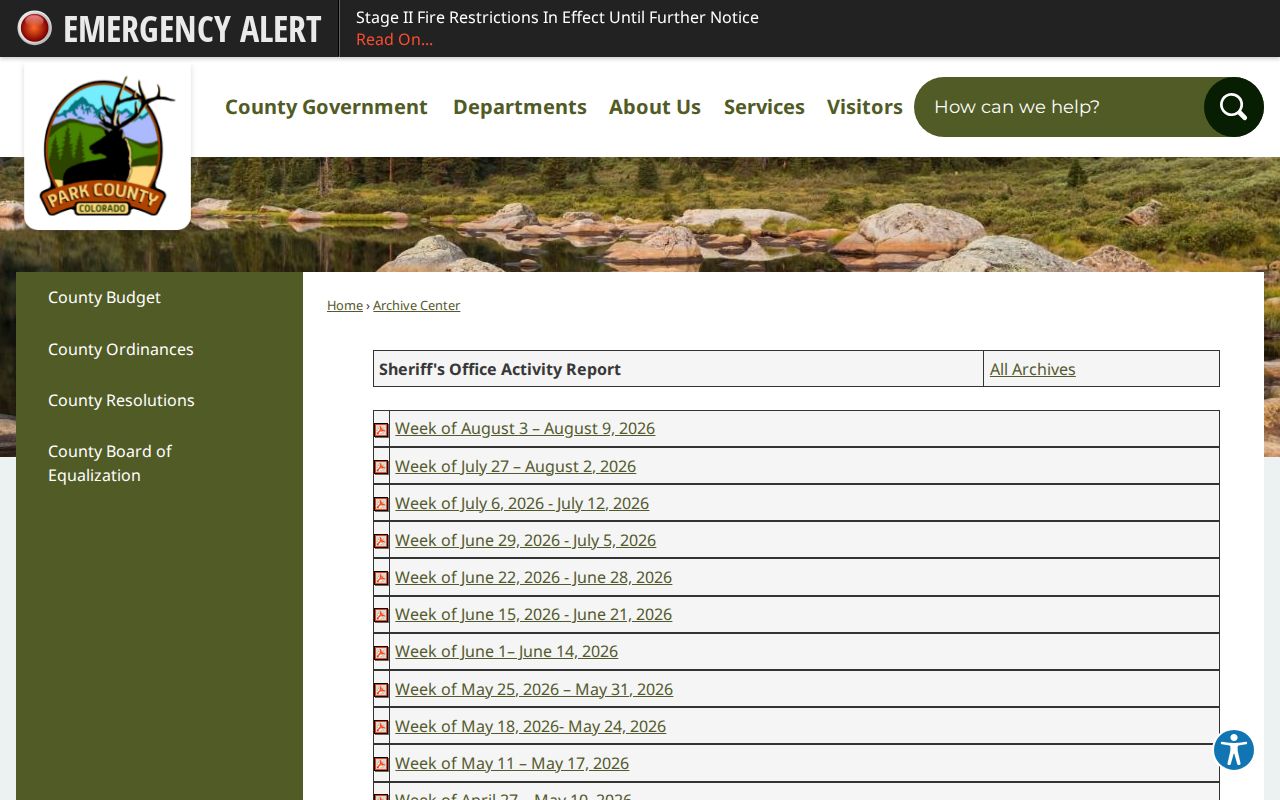This screenshot has height=800, width=1280.
Task: Open Week of May 18, 2026- May 24, 2026 report
Action: 530,726
